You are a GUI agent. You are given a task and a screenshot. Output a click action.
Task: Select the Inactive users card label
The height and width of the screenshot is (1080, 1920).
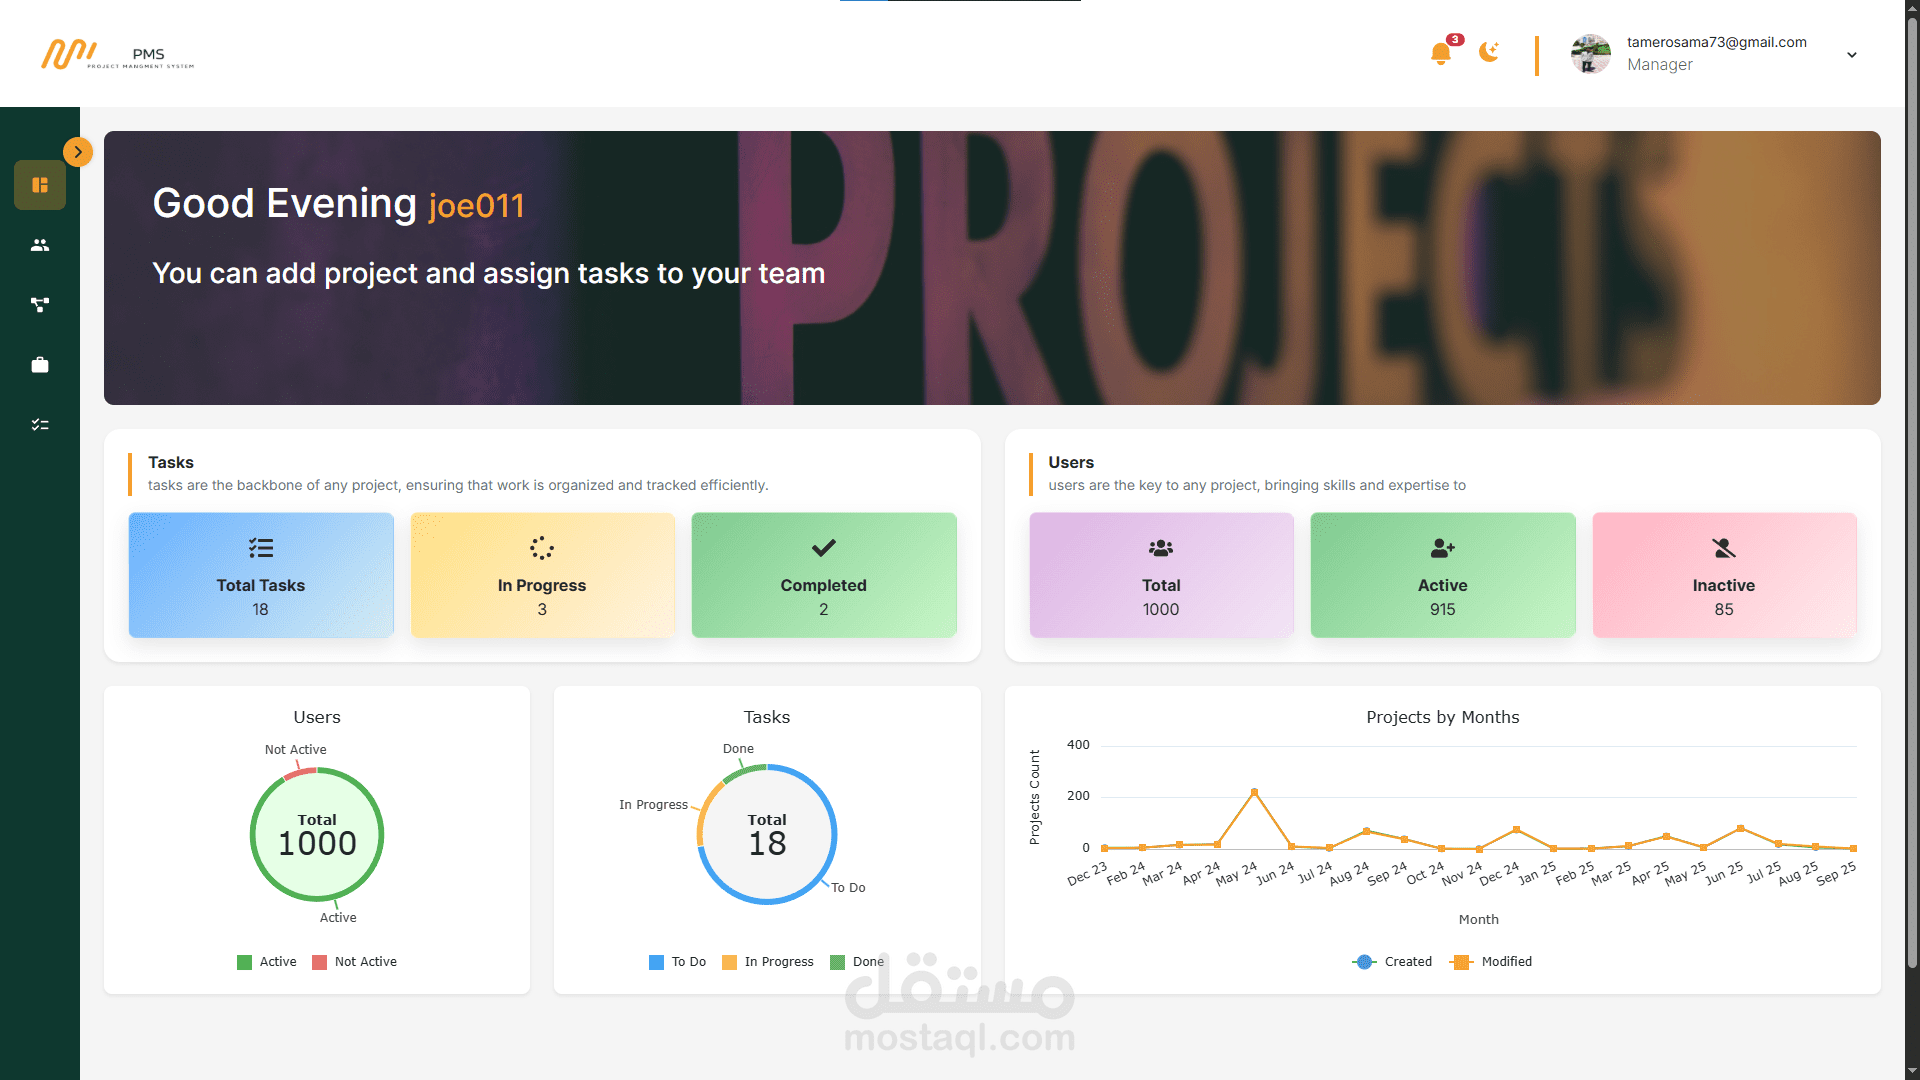coord(1724,585)
